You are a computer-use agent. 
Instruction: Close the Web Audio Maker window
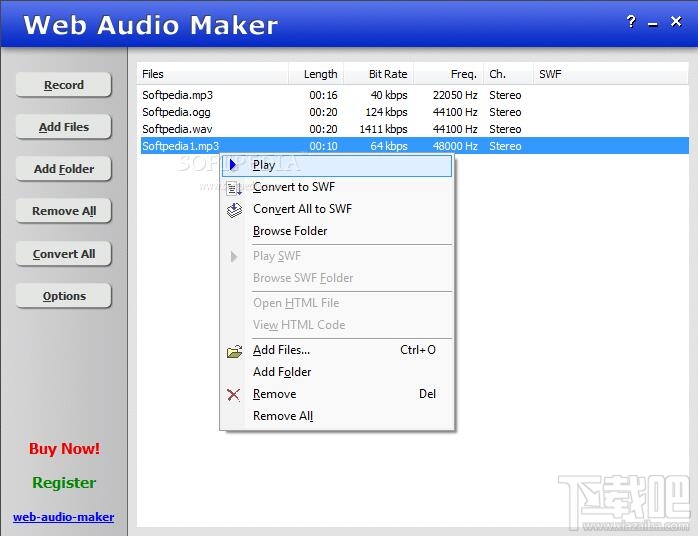(676, 21)
